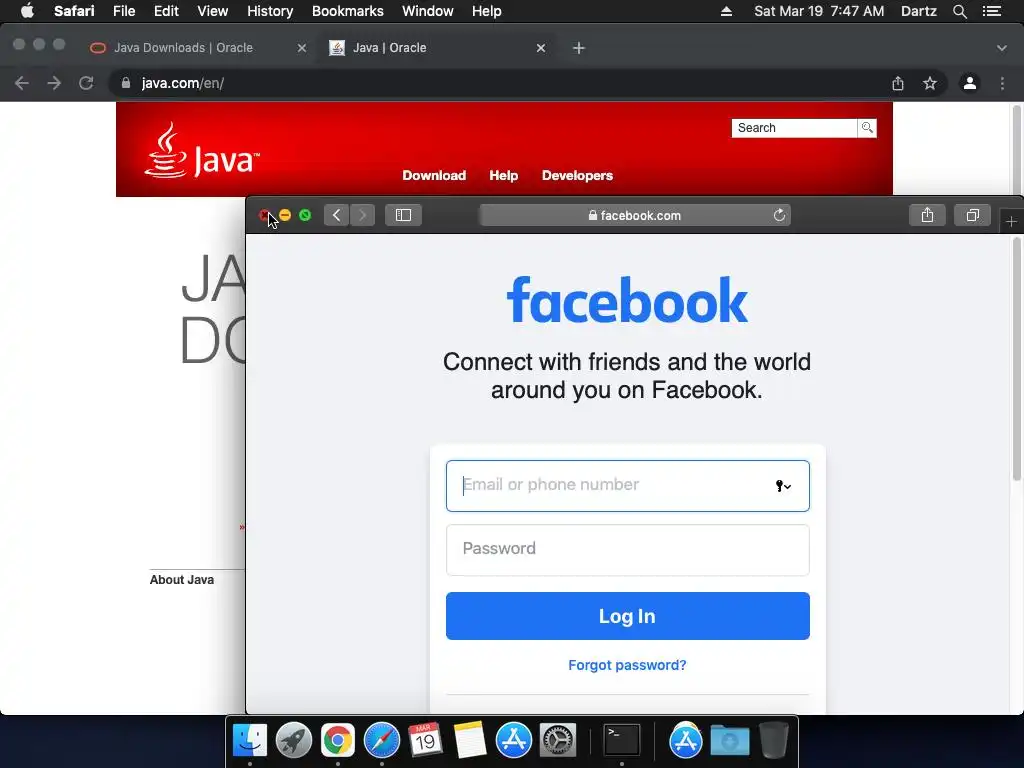This screenshot has height=768, width=1024.
Task: Open the profile avatar icon in browser toolbar
Action: (970, 83)
